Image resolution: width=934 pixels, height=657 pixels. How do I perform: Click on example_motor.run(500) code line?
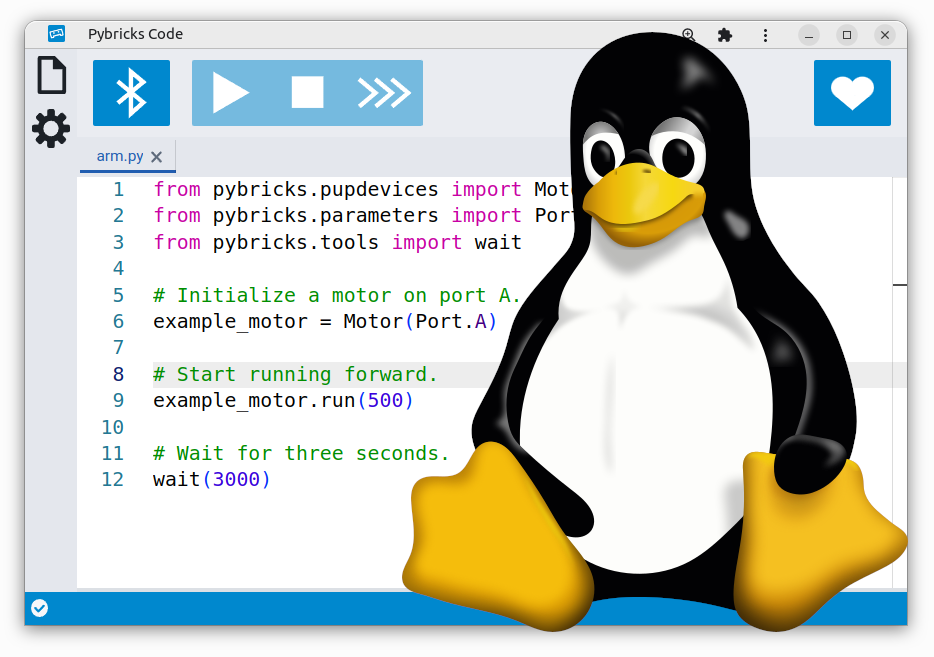(283, 400)
